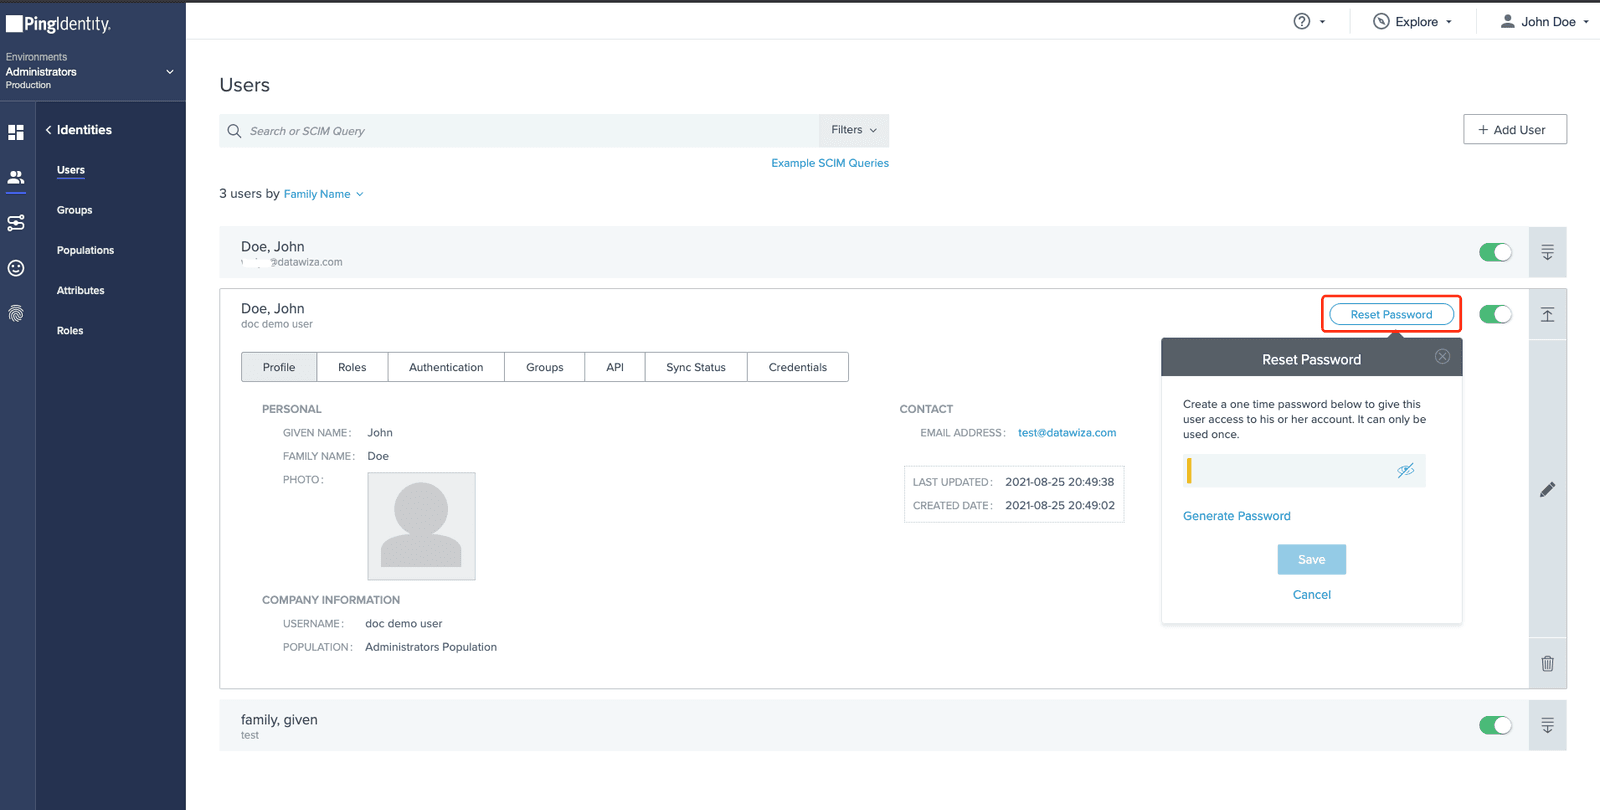Viewport: 1600px width, 810px height.
Task: Switch to the user Roles tab
Action: pos(352,367)
